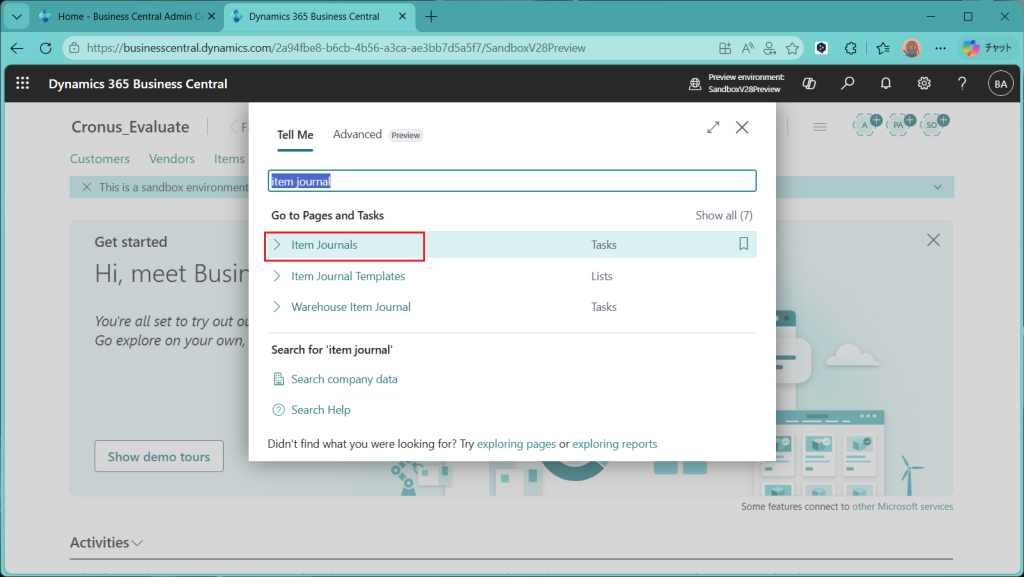Expand the Item Journals result chevron

277,245
